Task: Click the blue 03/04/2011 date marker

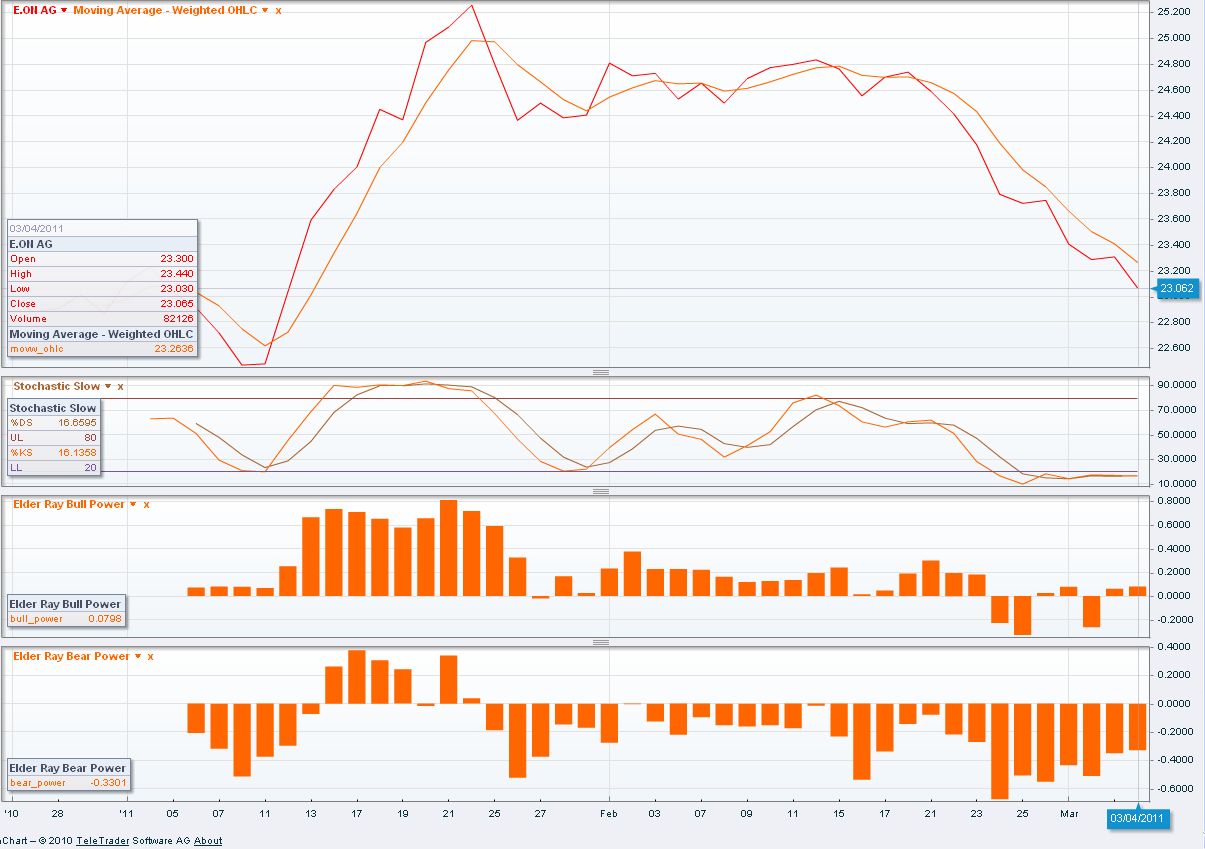Action: click(x=1138, y=818)
